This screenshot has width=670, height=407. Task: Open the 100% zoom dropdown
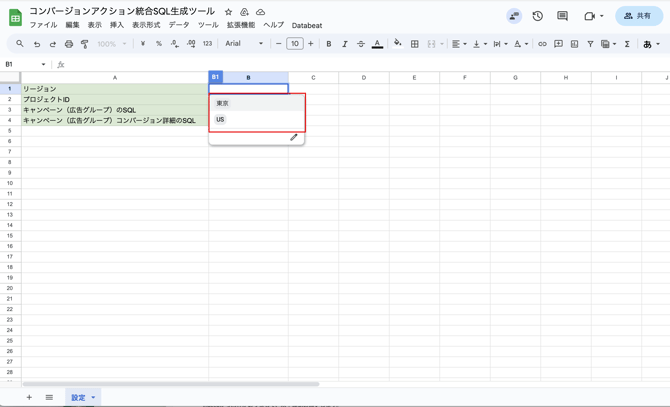(111, 44)
